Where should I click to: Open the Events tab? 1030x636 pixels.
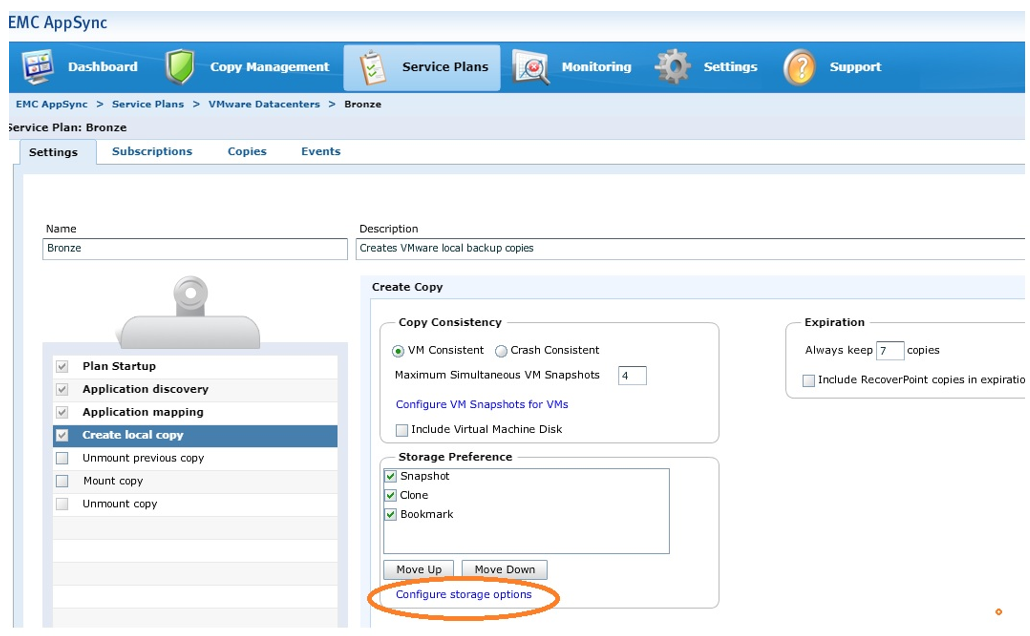pos(321,152)
